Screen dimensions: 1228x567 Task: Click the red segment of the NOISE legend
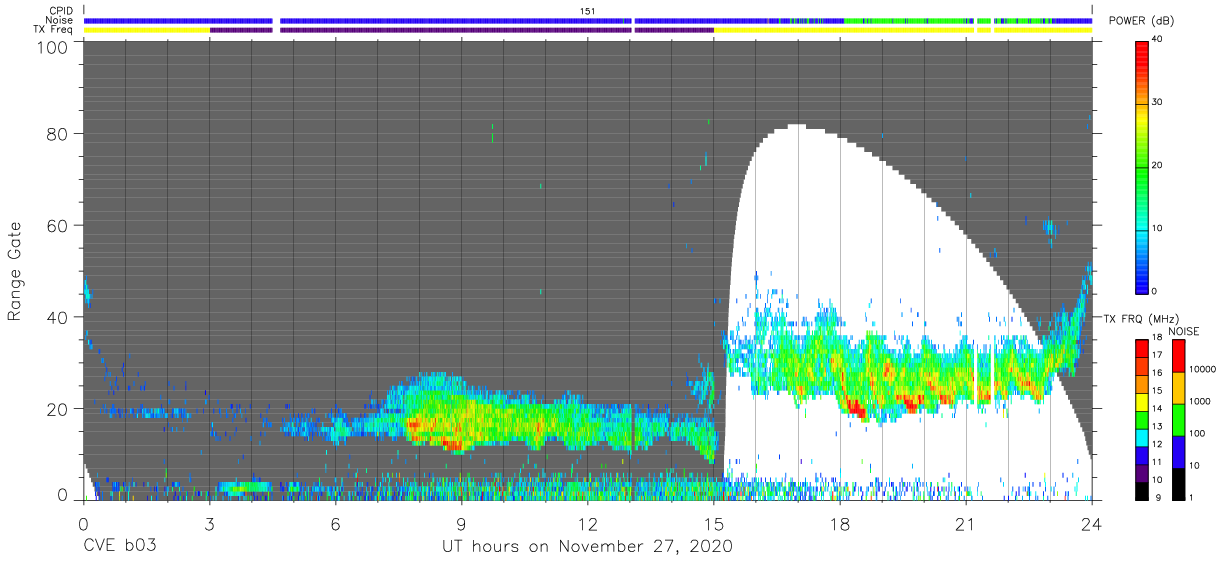click(x=1177, y=355)
